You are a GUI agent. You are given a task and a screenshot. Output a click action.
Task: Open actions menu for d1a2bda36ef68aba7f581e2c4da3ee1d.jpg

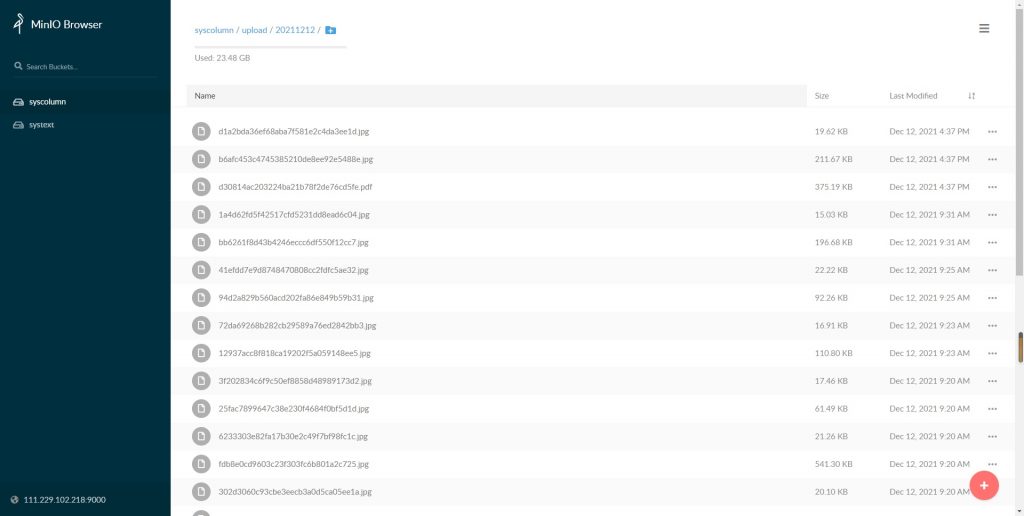point(993,131)
